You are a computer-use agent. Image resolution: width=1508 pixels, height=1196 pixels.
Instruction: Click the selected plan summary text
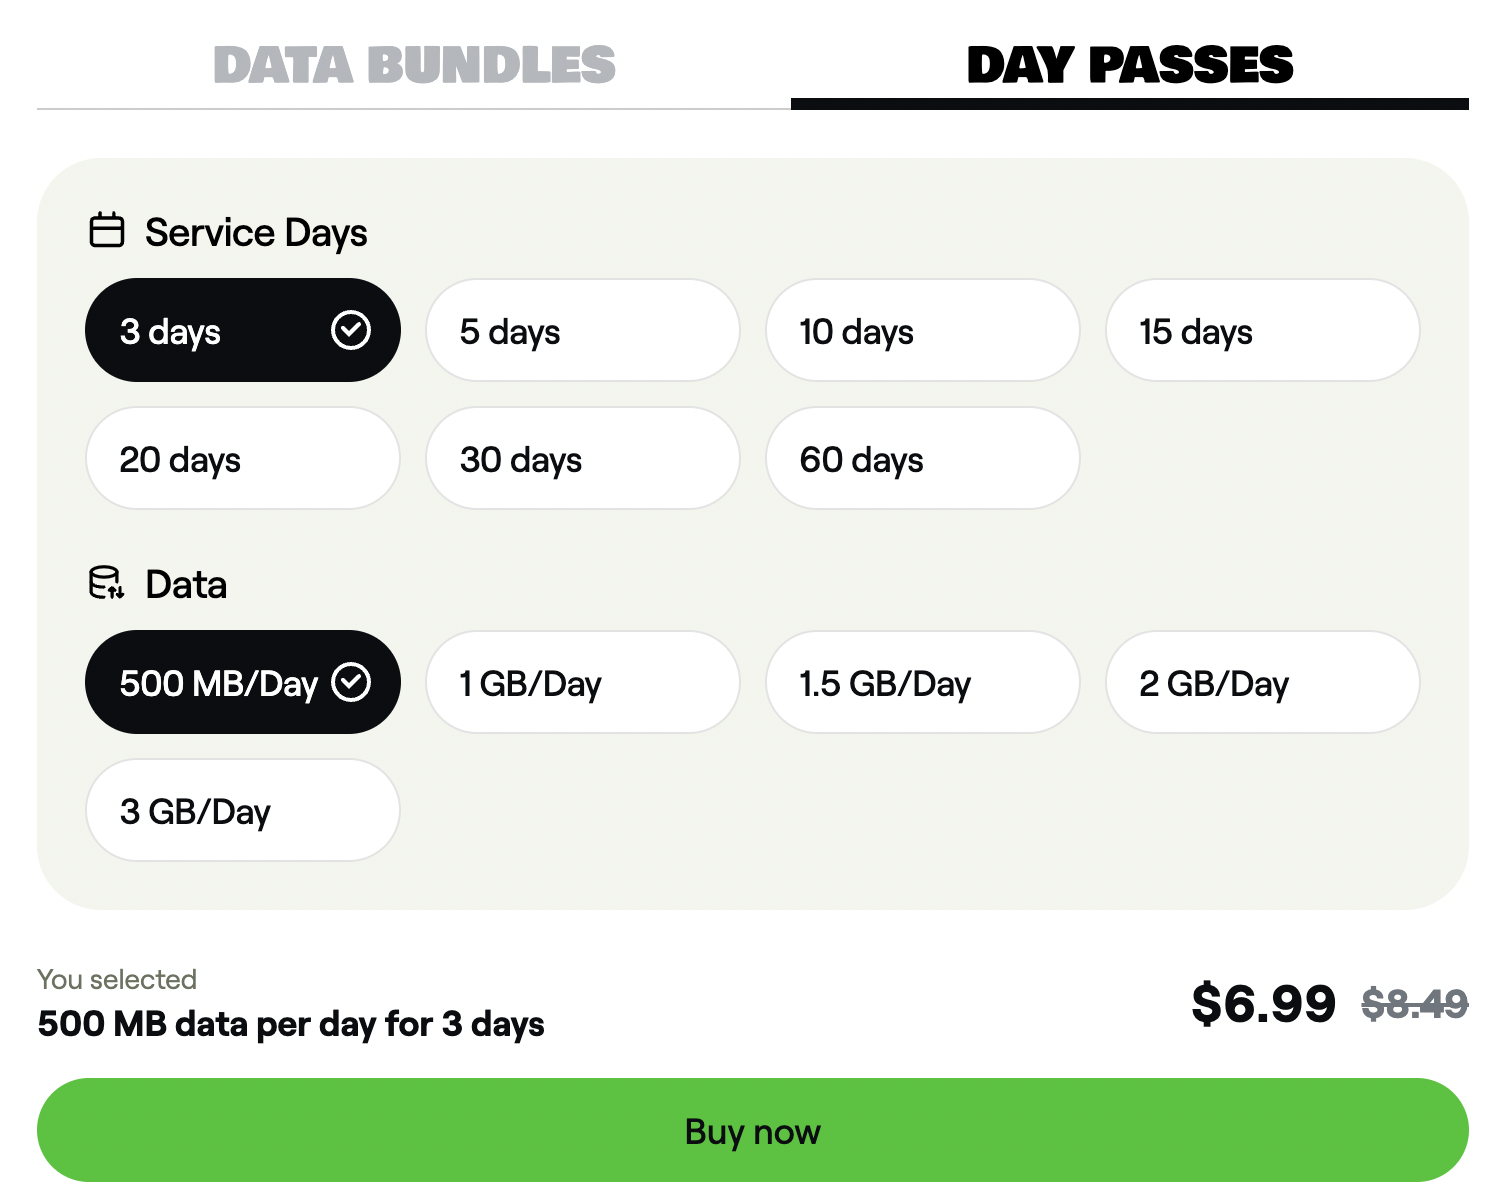click(x=291, y=1024)
